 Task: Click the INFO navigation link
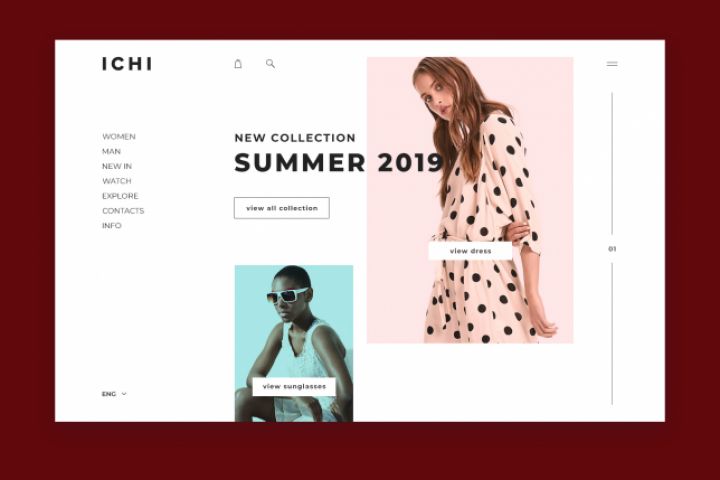112,226
